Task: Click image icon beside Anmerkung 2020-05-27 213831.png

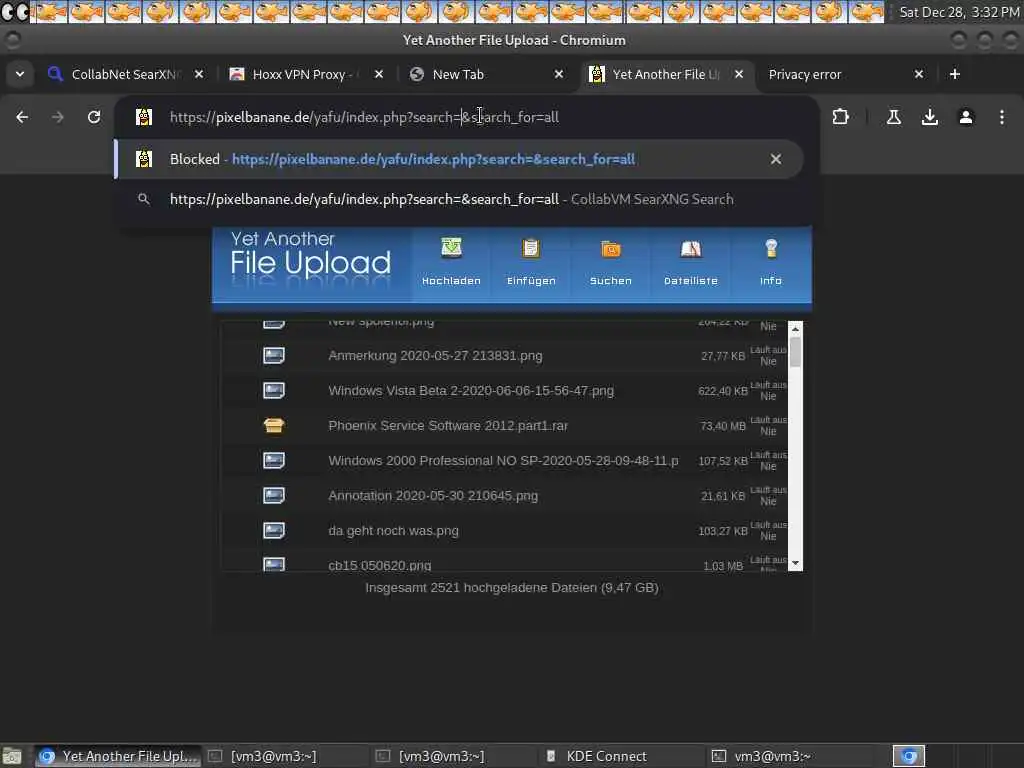Action: pos(274,355)
